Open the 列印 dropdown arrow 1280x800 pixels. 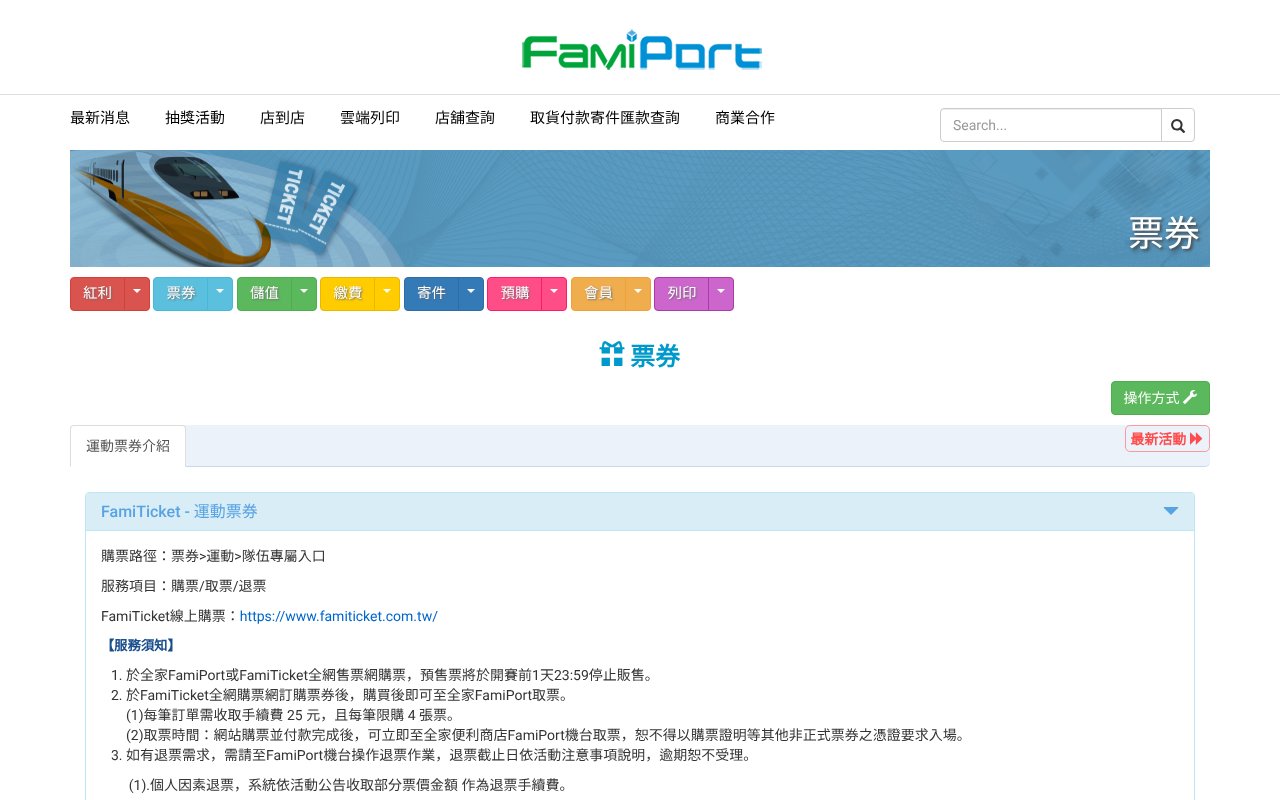click(721, 293)
